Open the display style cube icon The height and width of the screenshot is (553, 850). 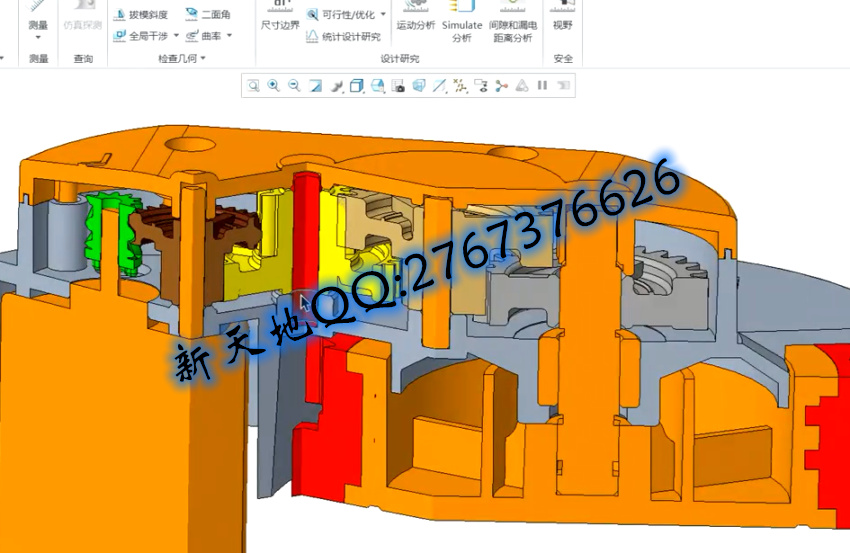pyautogui.click(x=357, y=86)
